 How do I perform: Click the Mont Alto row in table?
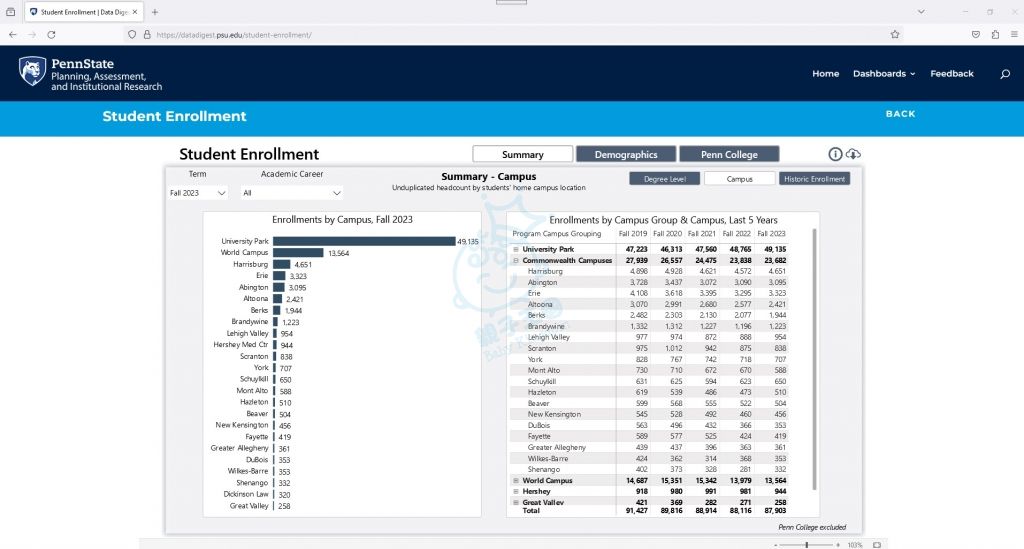pyautogui.click(x=649, y=370)
